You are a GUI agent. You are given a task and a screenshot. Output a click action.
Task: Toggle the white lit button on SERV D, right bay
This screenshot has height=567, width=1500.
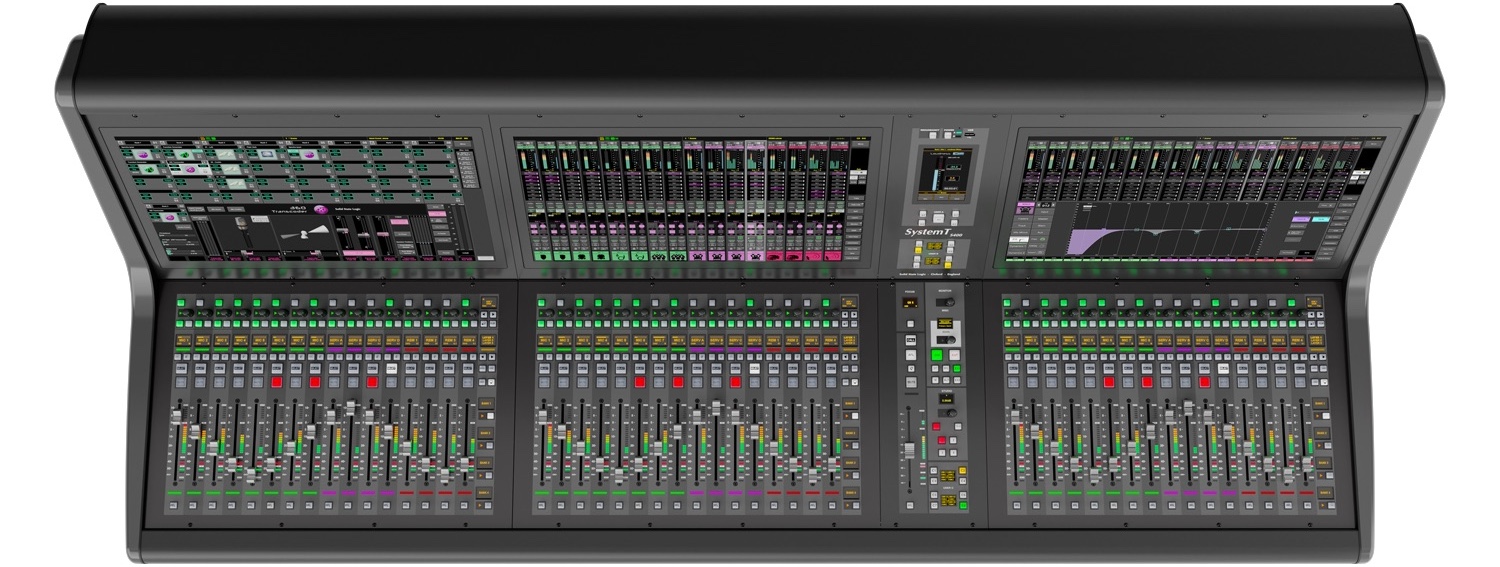click(1223, 368)
